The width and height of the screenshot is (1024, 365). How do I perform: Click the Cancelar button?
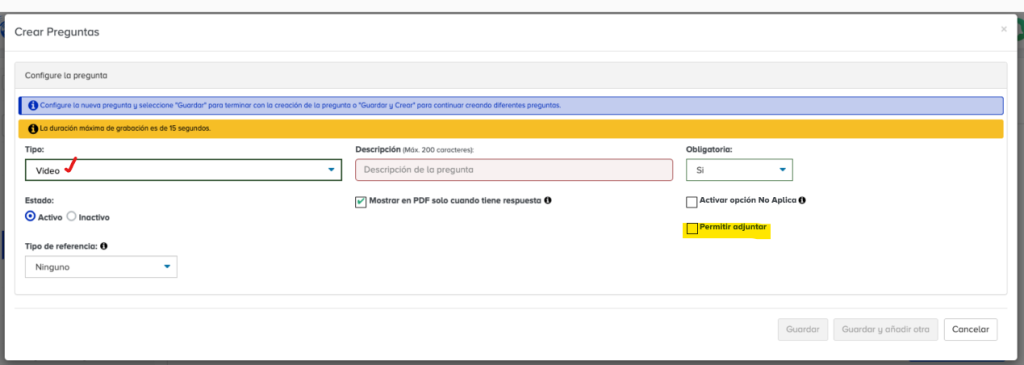tap(970, 330)
